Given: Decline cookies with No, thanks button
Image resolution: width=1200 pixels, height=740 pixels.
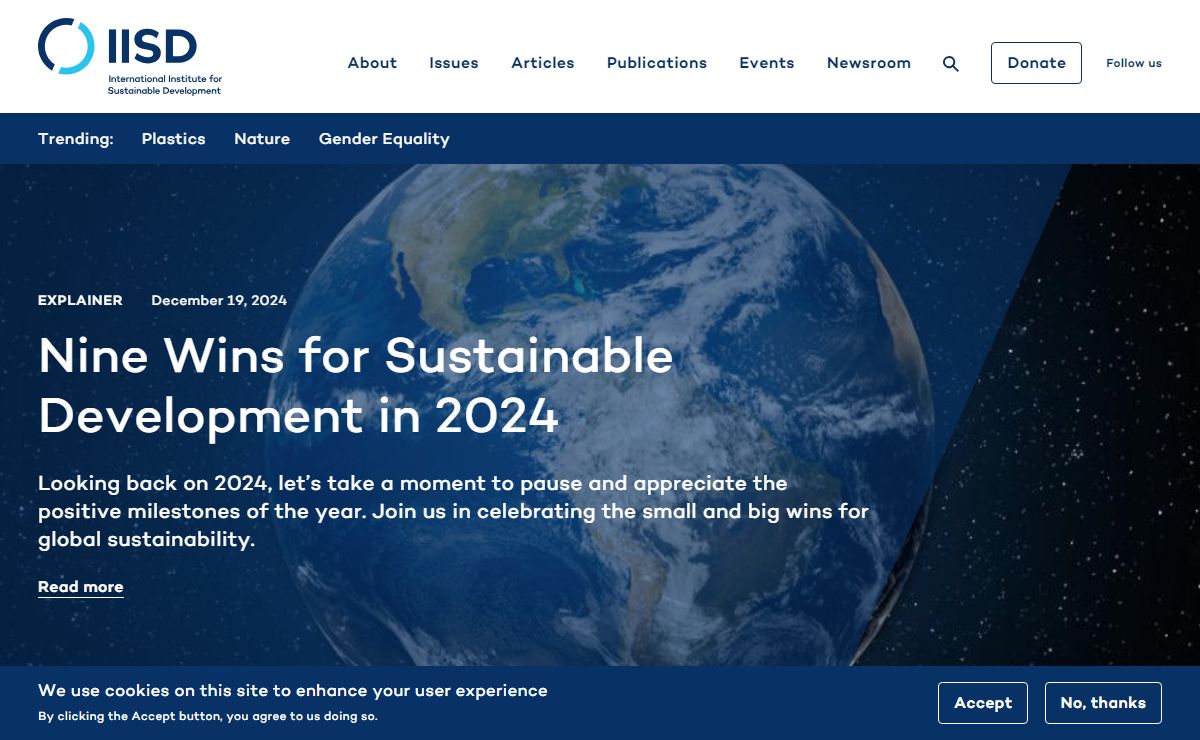Looking at the screenshot, I should point(1103,703).
